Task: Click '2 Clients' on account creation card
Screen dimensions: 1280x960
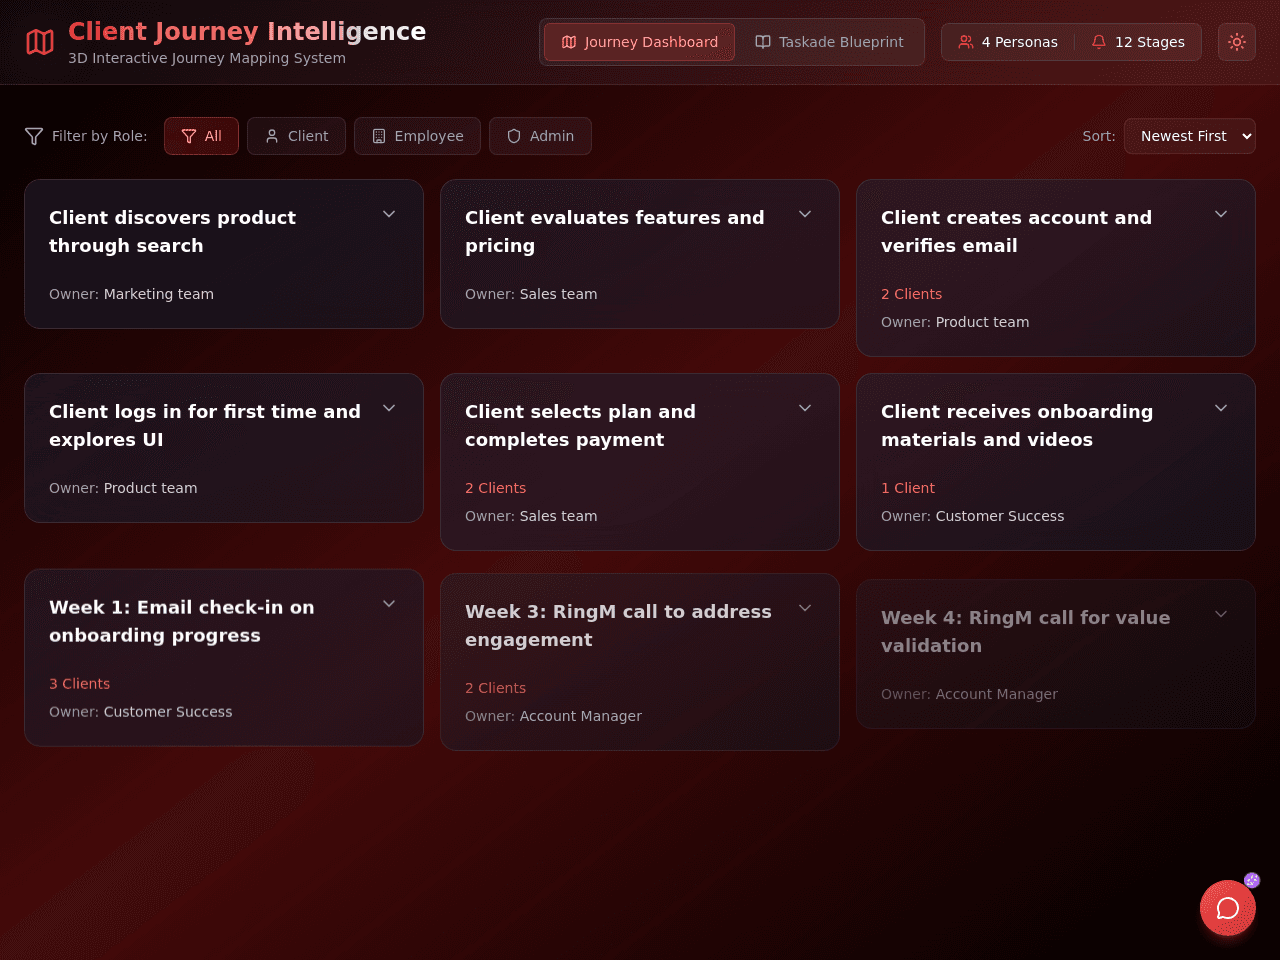Action: [911, 294]
